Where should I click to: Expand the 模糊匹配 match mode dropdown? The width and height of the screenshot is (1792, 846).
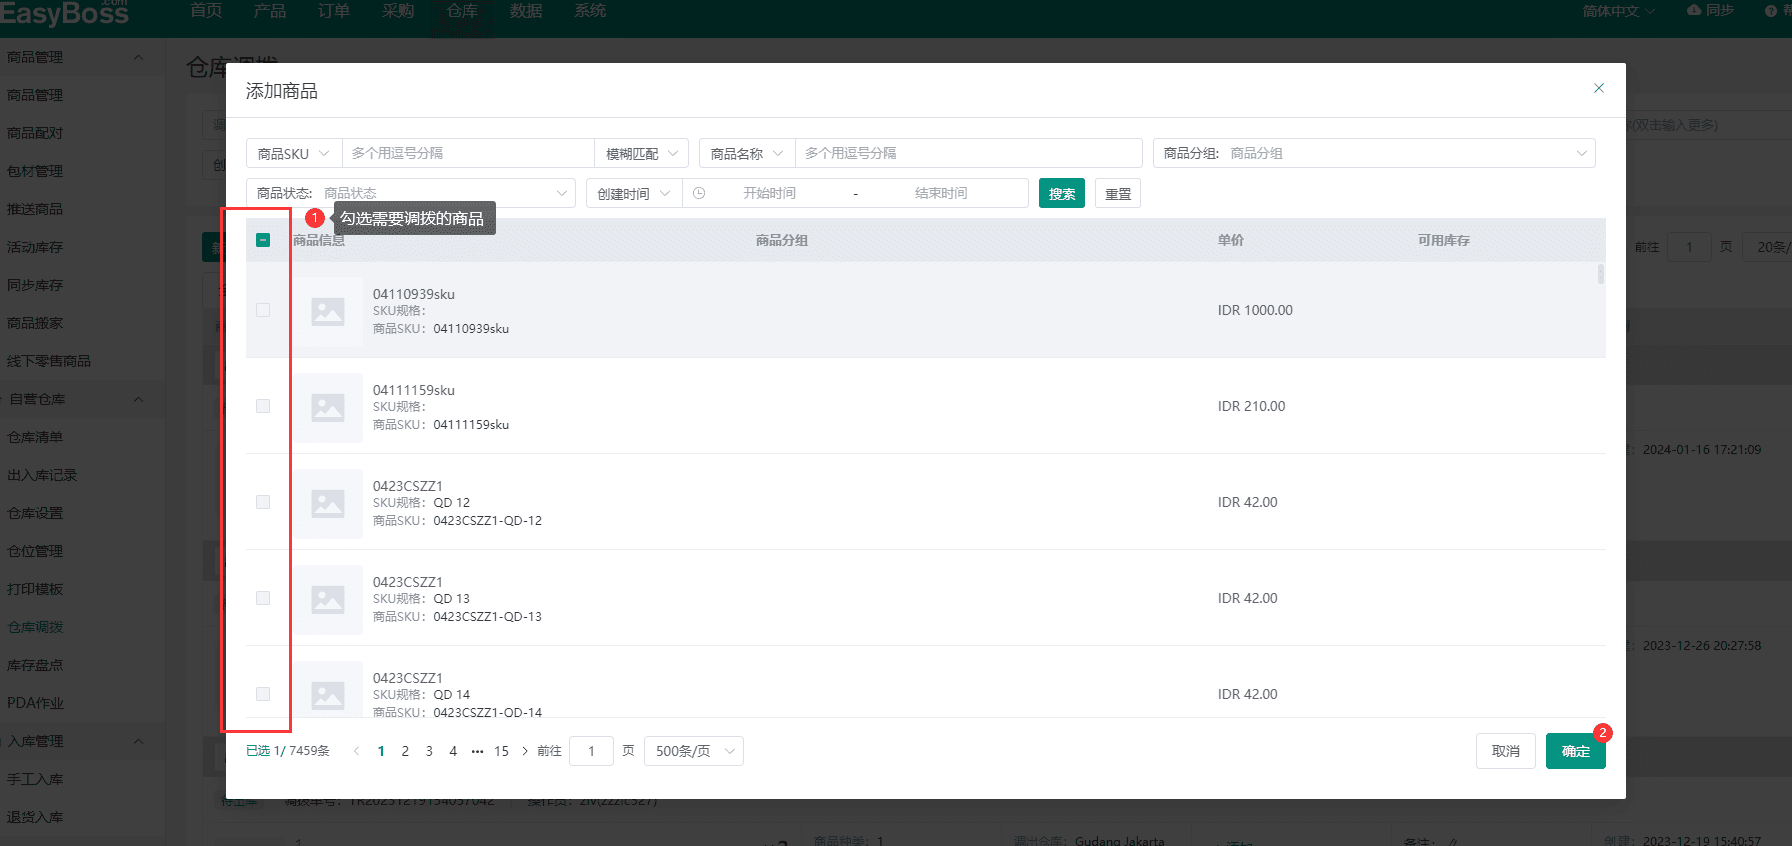click(x=641, y=153)
